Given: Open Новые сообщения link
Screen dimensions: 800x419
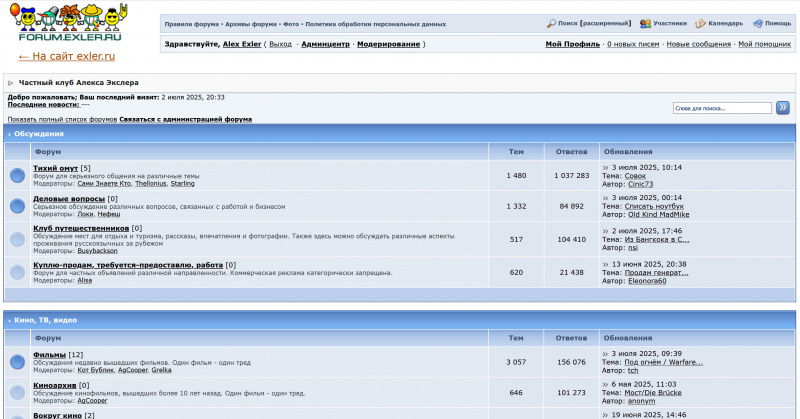Looking at the screenshot, I should tap(698, 44).
